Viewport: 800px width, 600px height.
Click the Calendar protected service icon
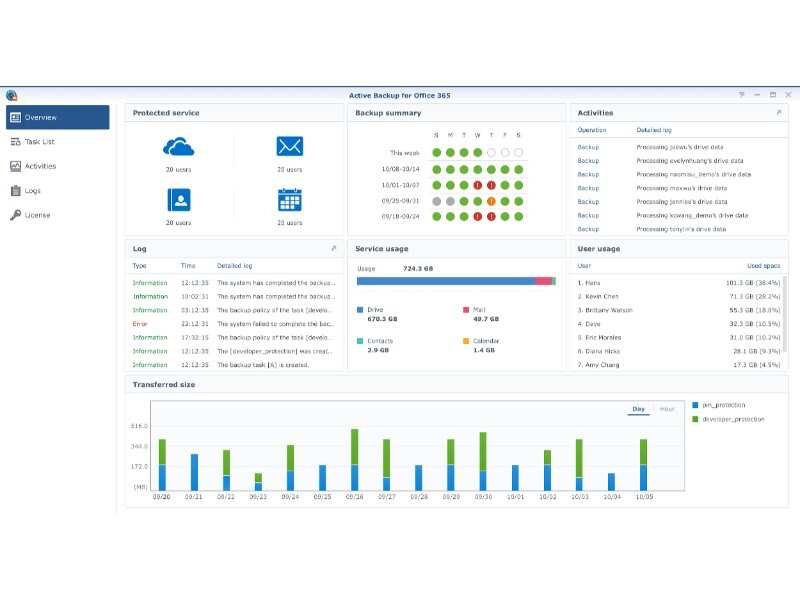click(x=287, y=202)
